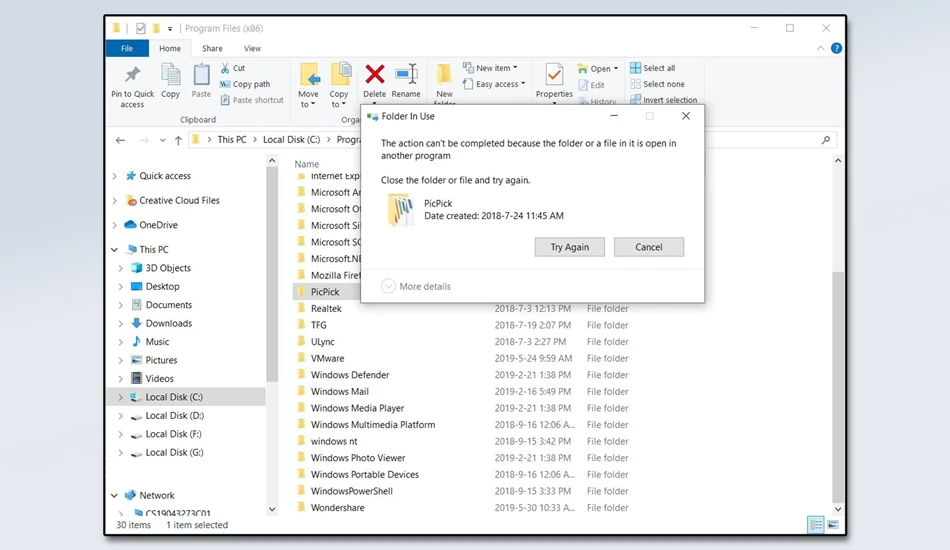Collapse the This PC tree node

(115, 250)
